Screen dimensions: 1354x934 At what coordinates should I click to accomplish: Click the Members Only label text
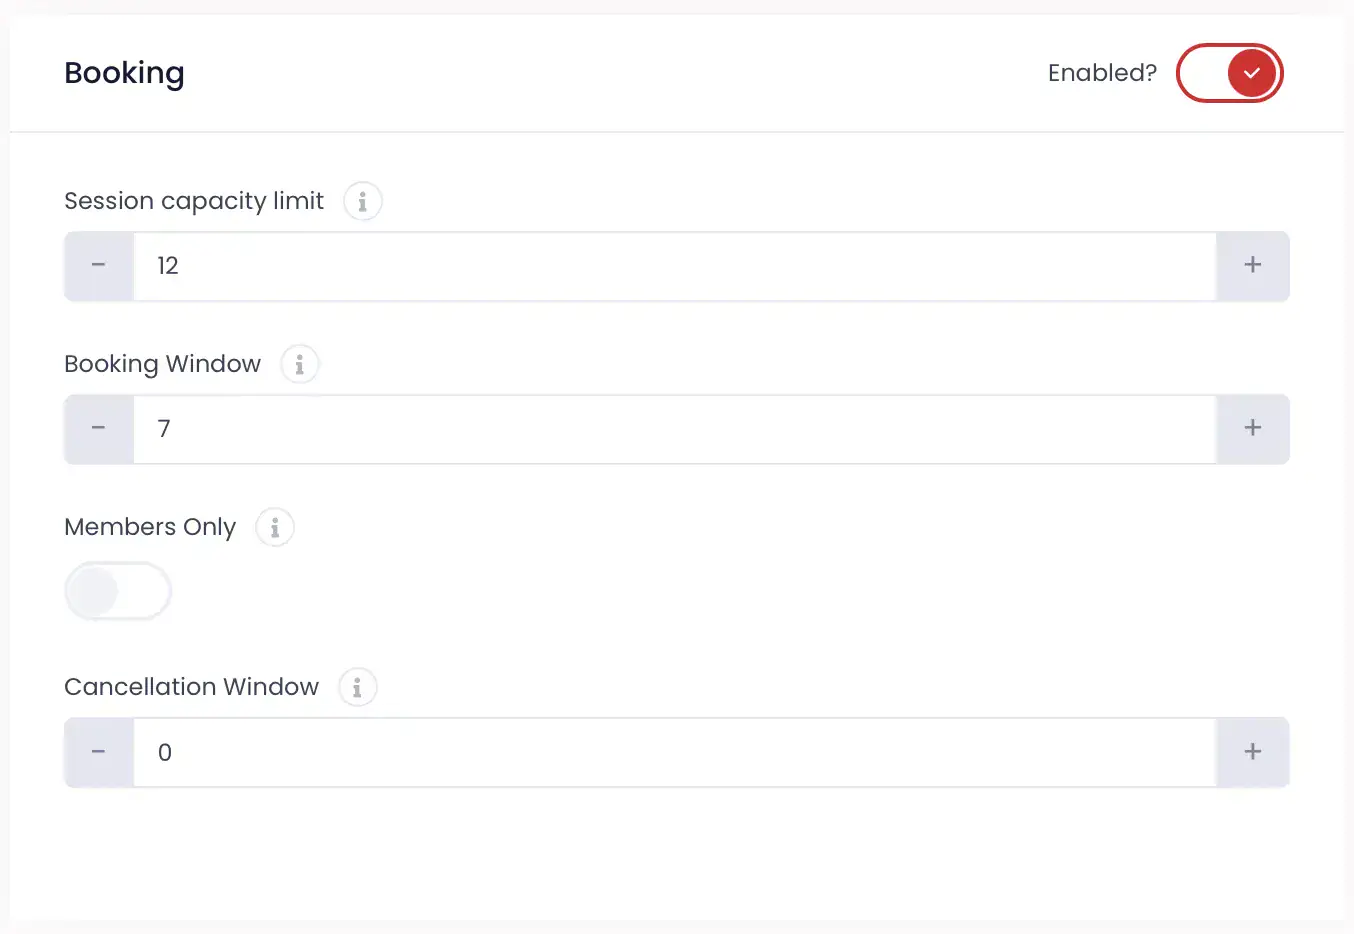click(150, 527)
